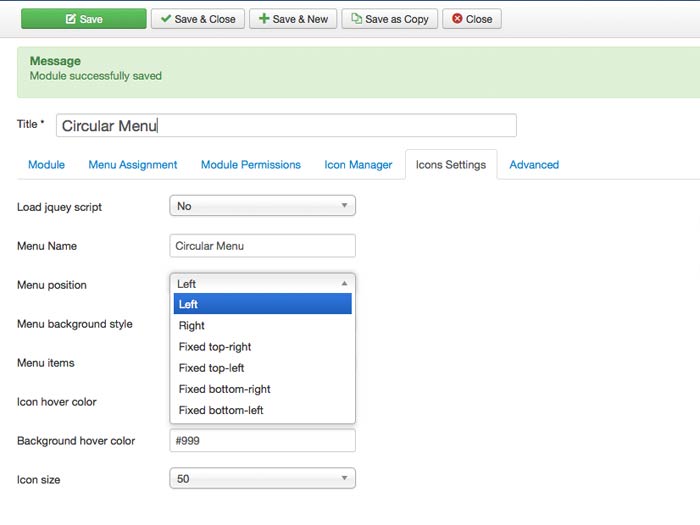This screenshot has height=525, width=700.
Task: Choose the Fixed bottom-left option
Action: [220, 410]
